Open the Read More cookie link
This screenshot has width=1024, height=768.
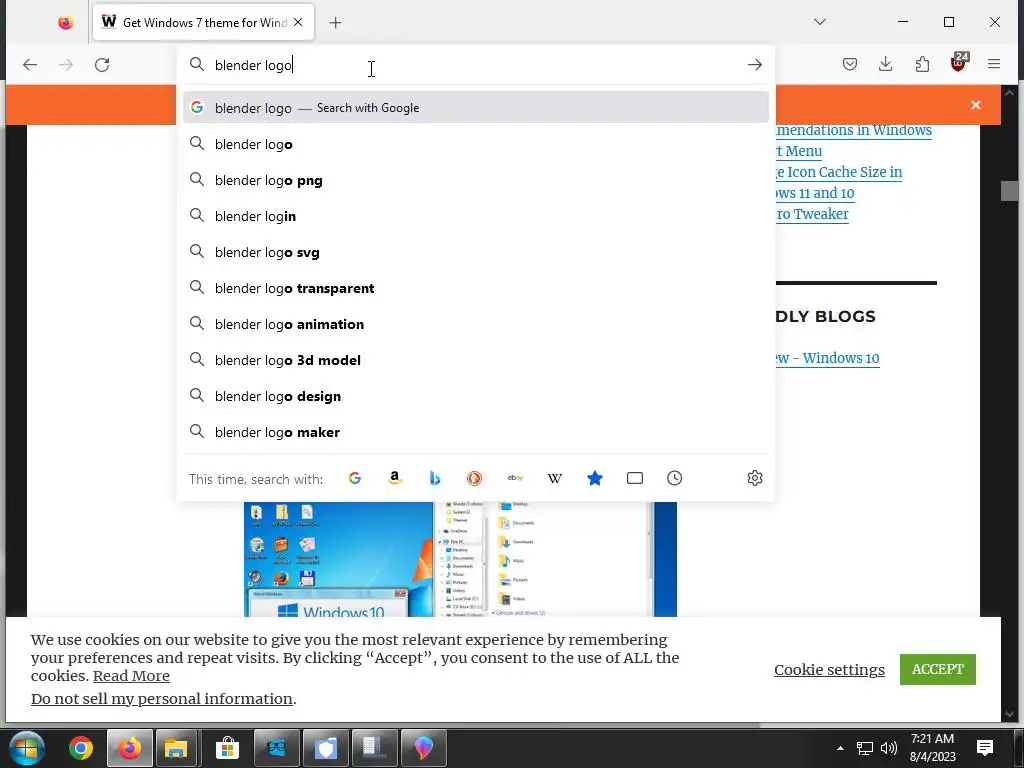coord(131,676)
